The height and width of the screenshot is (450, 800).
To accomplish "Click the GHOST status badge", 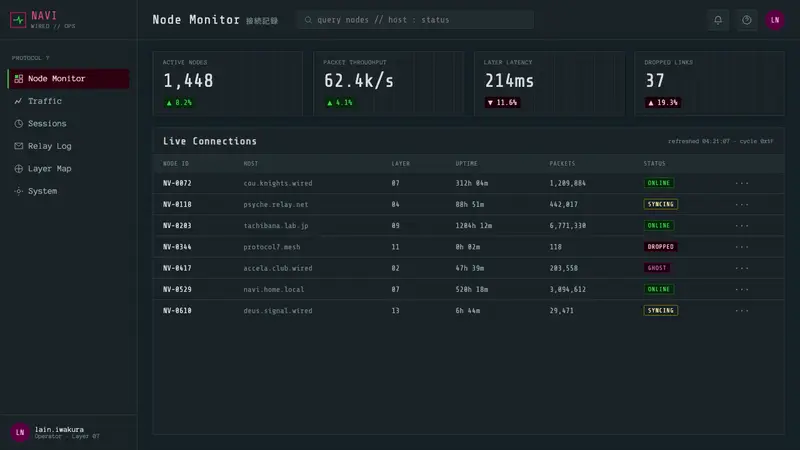I will (657, 268).
